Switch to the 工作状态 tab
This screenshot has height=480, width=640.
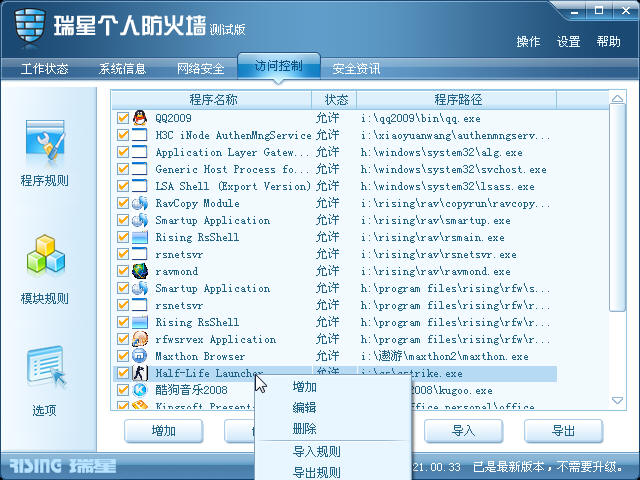pyautogui.click(x=44, y=69)
